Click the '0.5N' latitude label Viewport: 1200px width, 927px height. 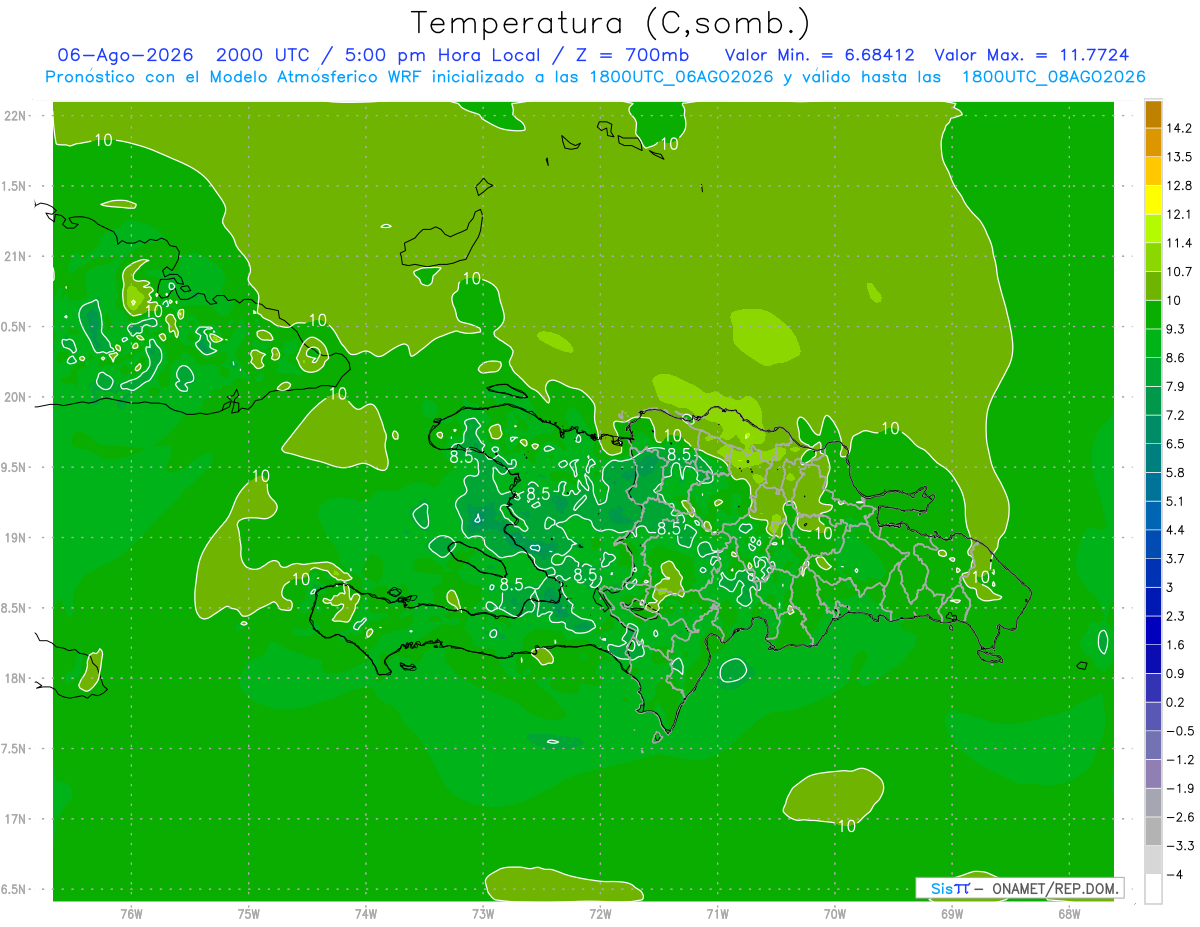coord(13,327)
